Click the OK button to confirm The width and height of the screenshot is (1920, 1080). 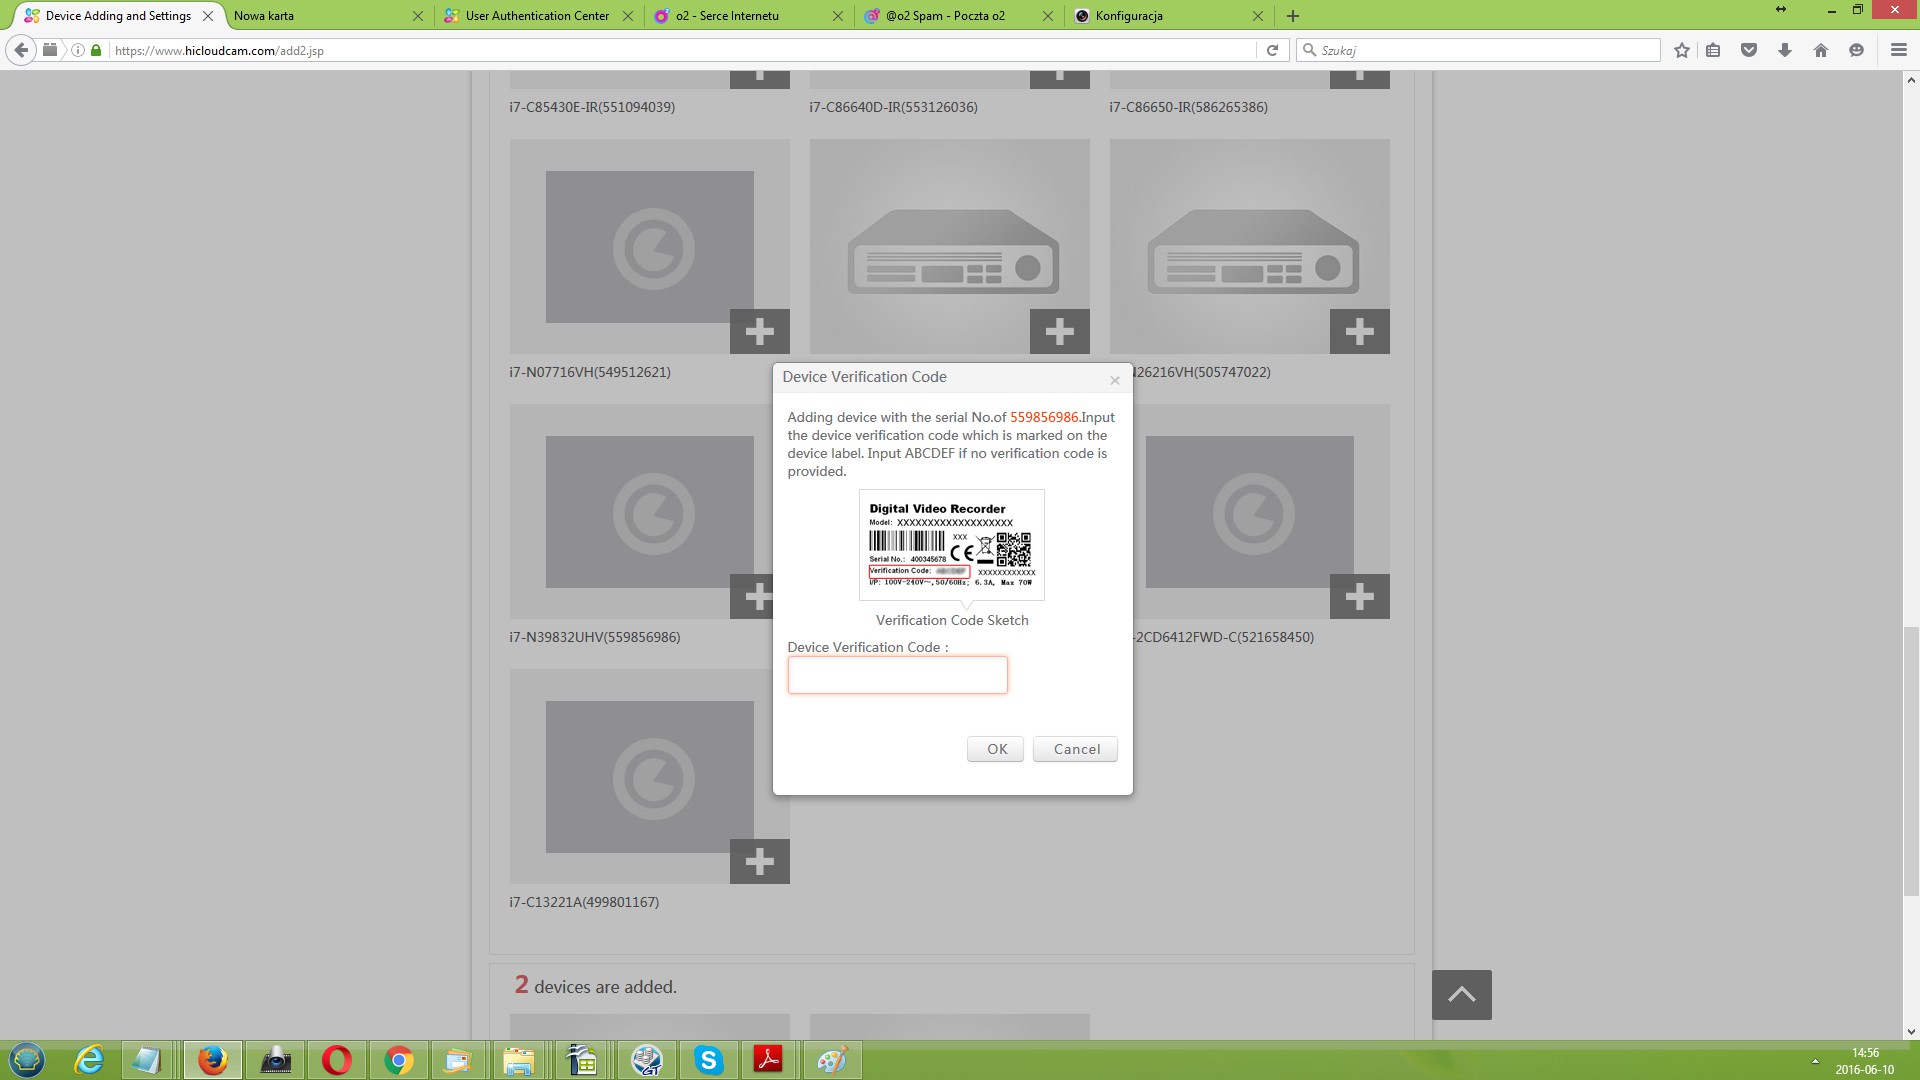[997, 748]
